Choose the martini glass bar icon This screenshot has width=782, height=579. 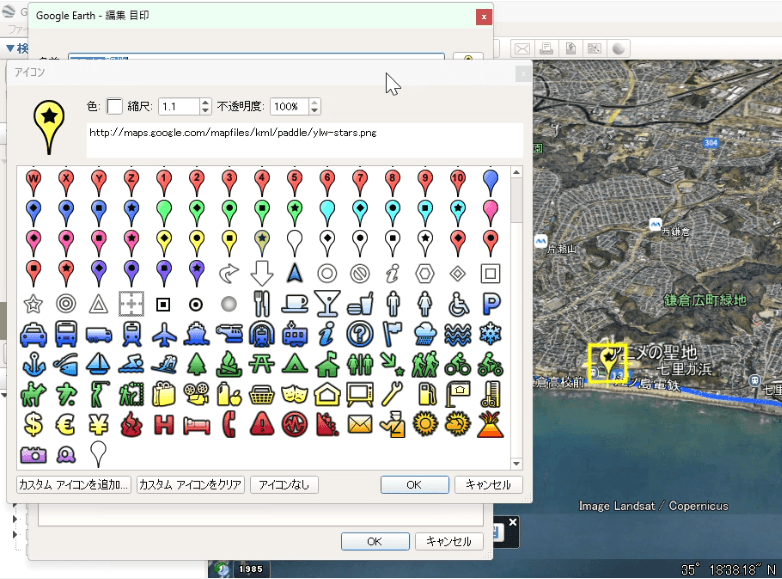[x=327, y=303]
